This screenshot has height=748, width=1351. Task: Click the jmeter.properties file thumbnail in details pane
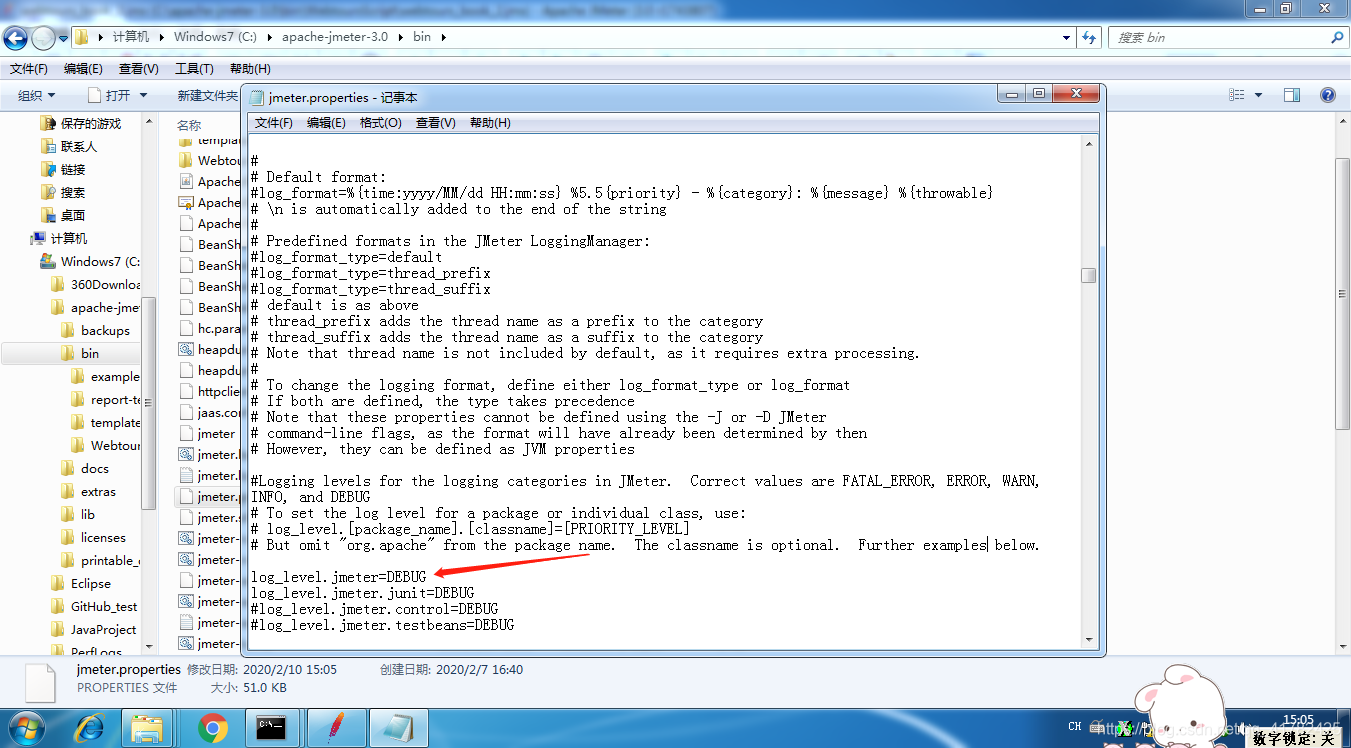(x=40, y=681)
